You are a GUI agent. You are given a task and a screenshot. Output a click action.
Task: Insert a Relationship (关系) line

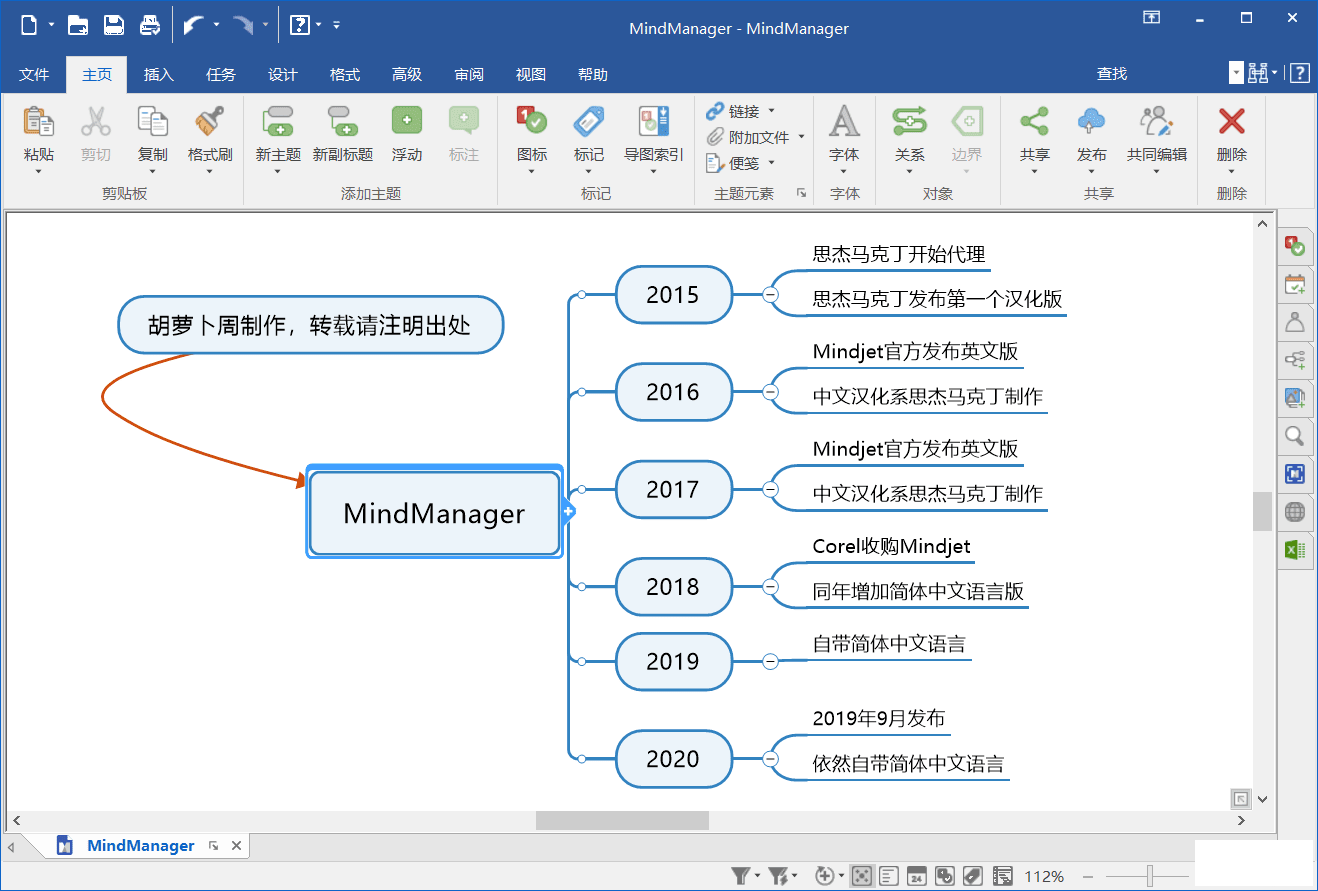(x=909, y=121)
